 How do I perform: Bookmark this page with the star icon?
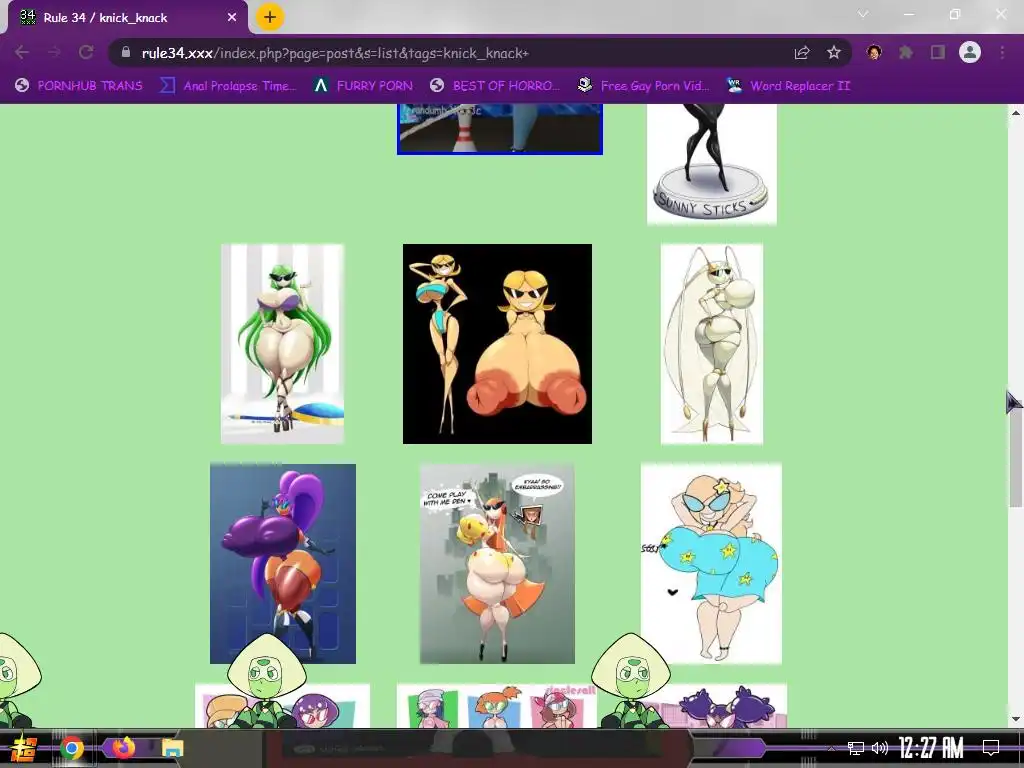[834, 52]
